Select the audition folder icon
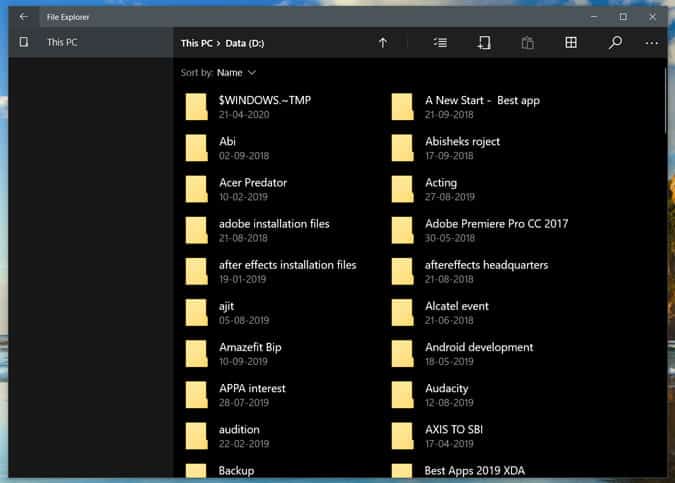This screenshot has height=483, width=675. (196, 435)
